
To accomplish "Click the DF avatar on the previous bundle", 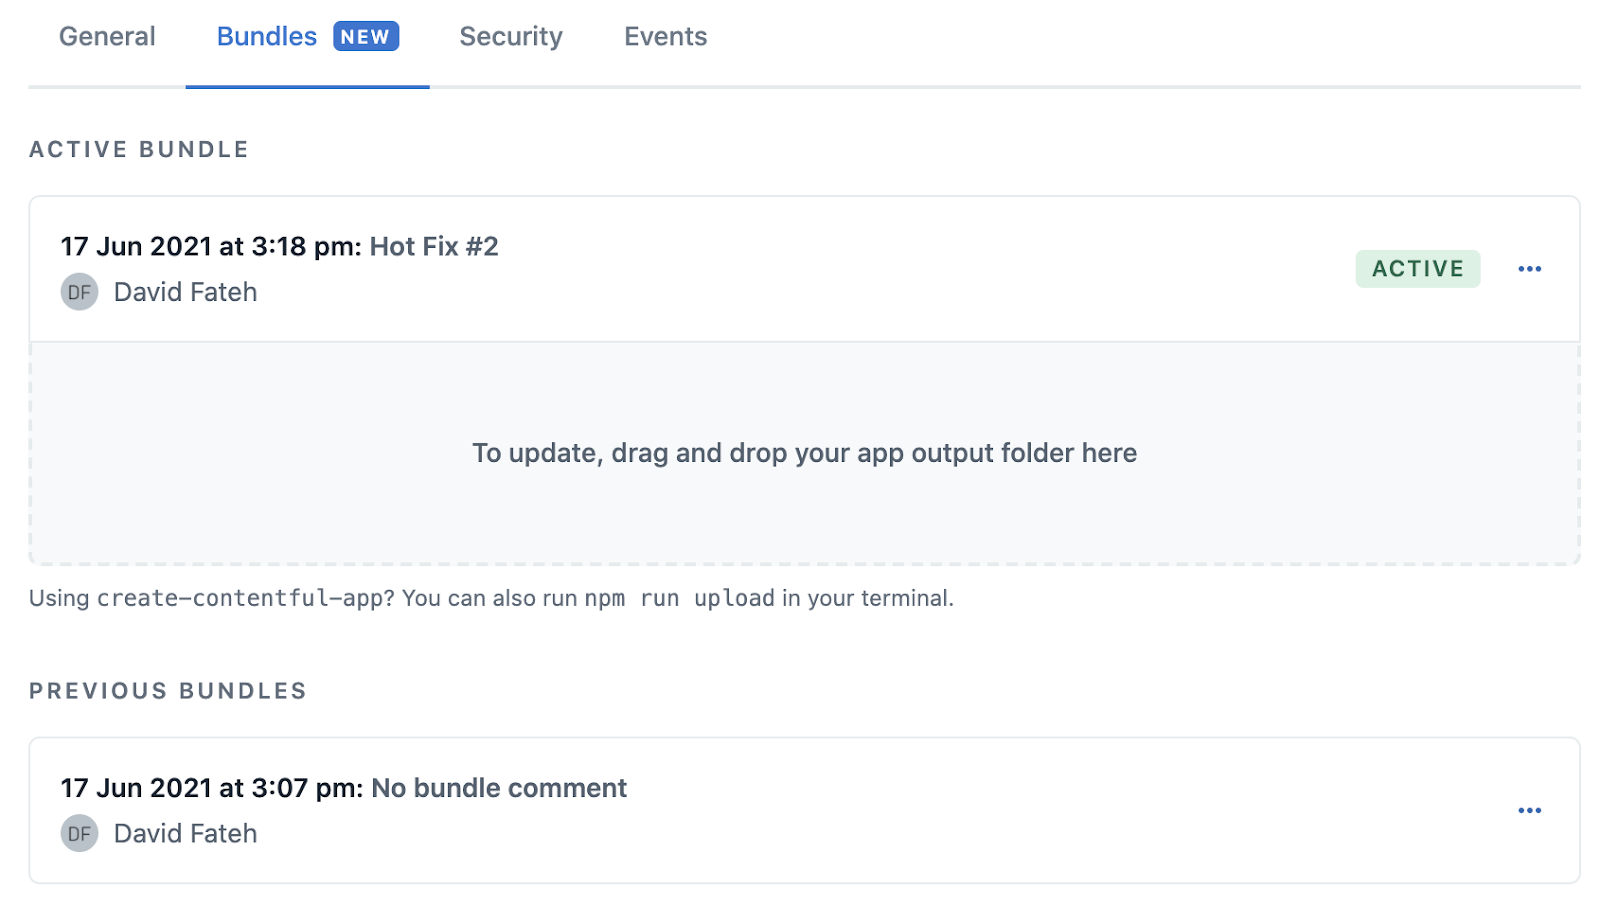I will (x=79, y=833).
